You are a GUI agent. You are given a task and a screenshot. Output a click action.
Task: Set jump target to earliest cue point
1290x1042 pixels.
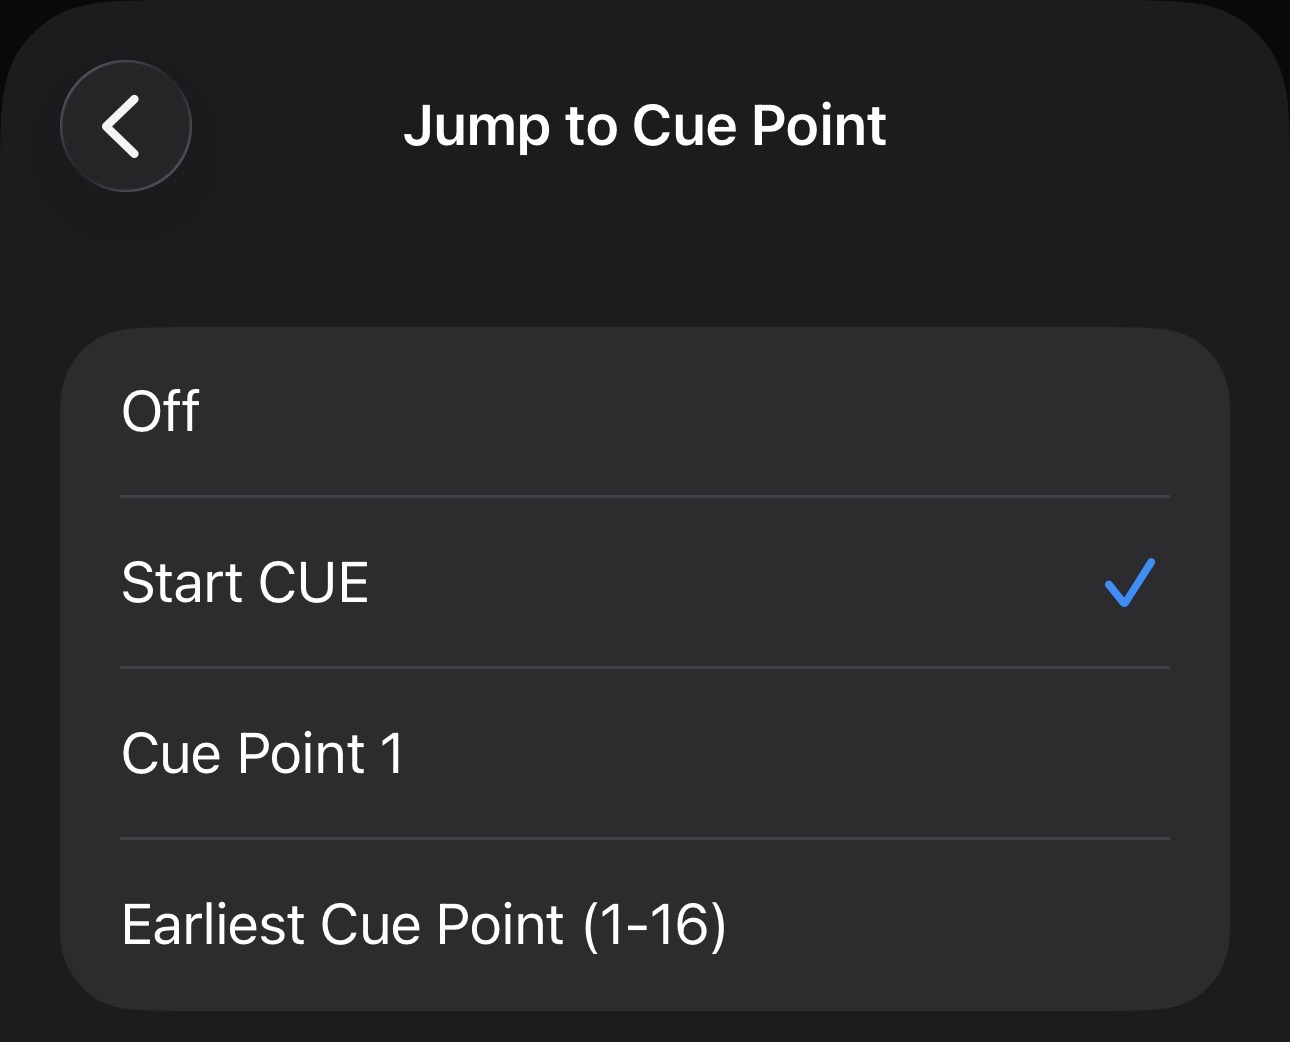(644, 924)
